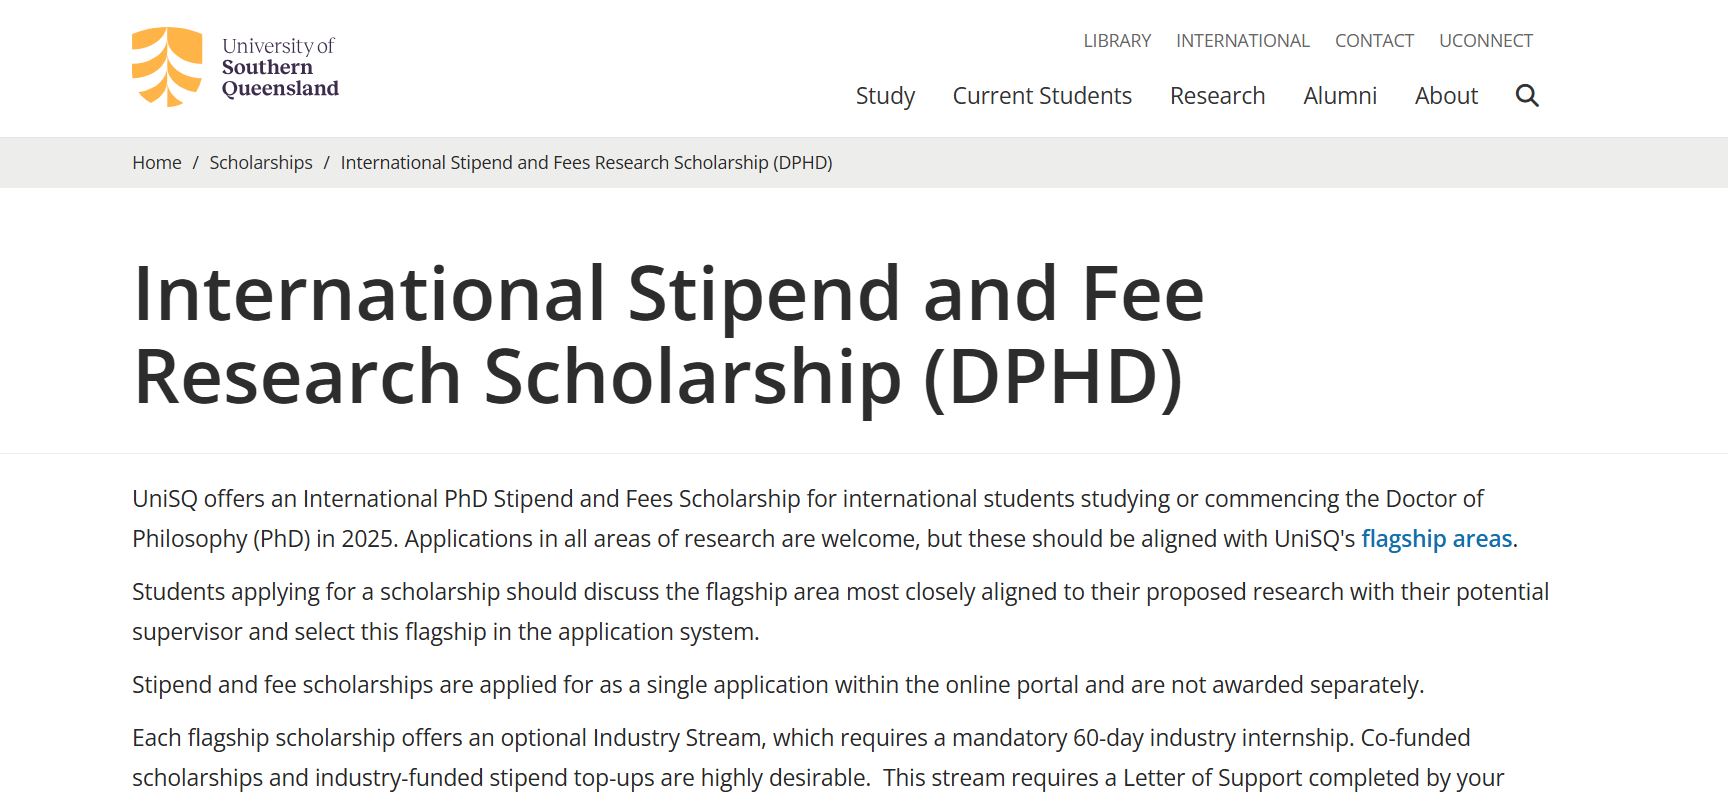
Task: Open the Research navigation menu
Action: (x=1217, y=96)
